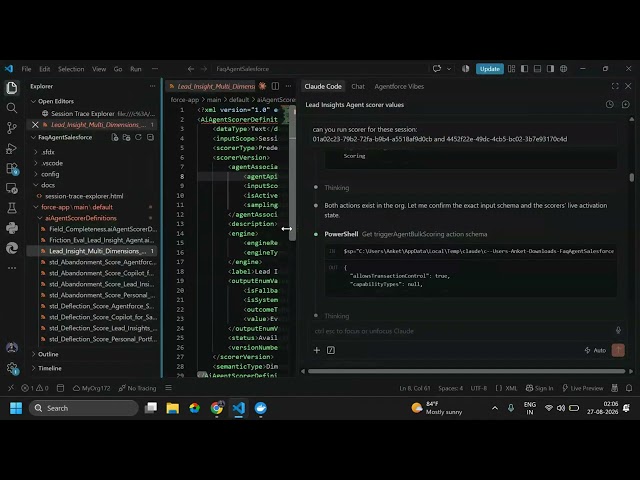The width and height of the screenshot is (640, 480).
Task: Open Windows Start menu
Action: [x=16, y=408]
